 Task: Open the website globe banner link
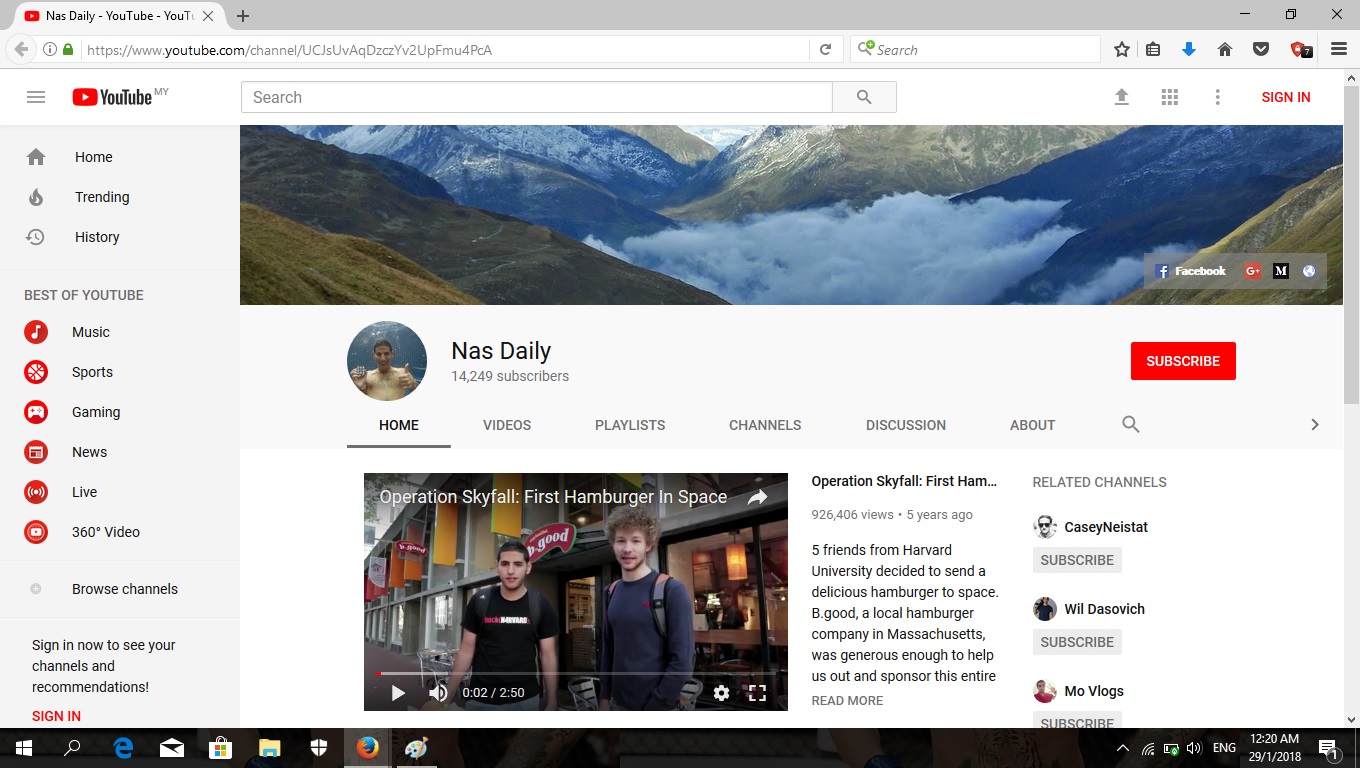[x=1309, y=271]
